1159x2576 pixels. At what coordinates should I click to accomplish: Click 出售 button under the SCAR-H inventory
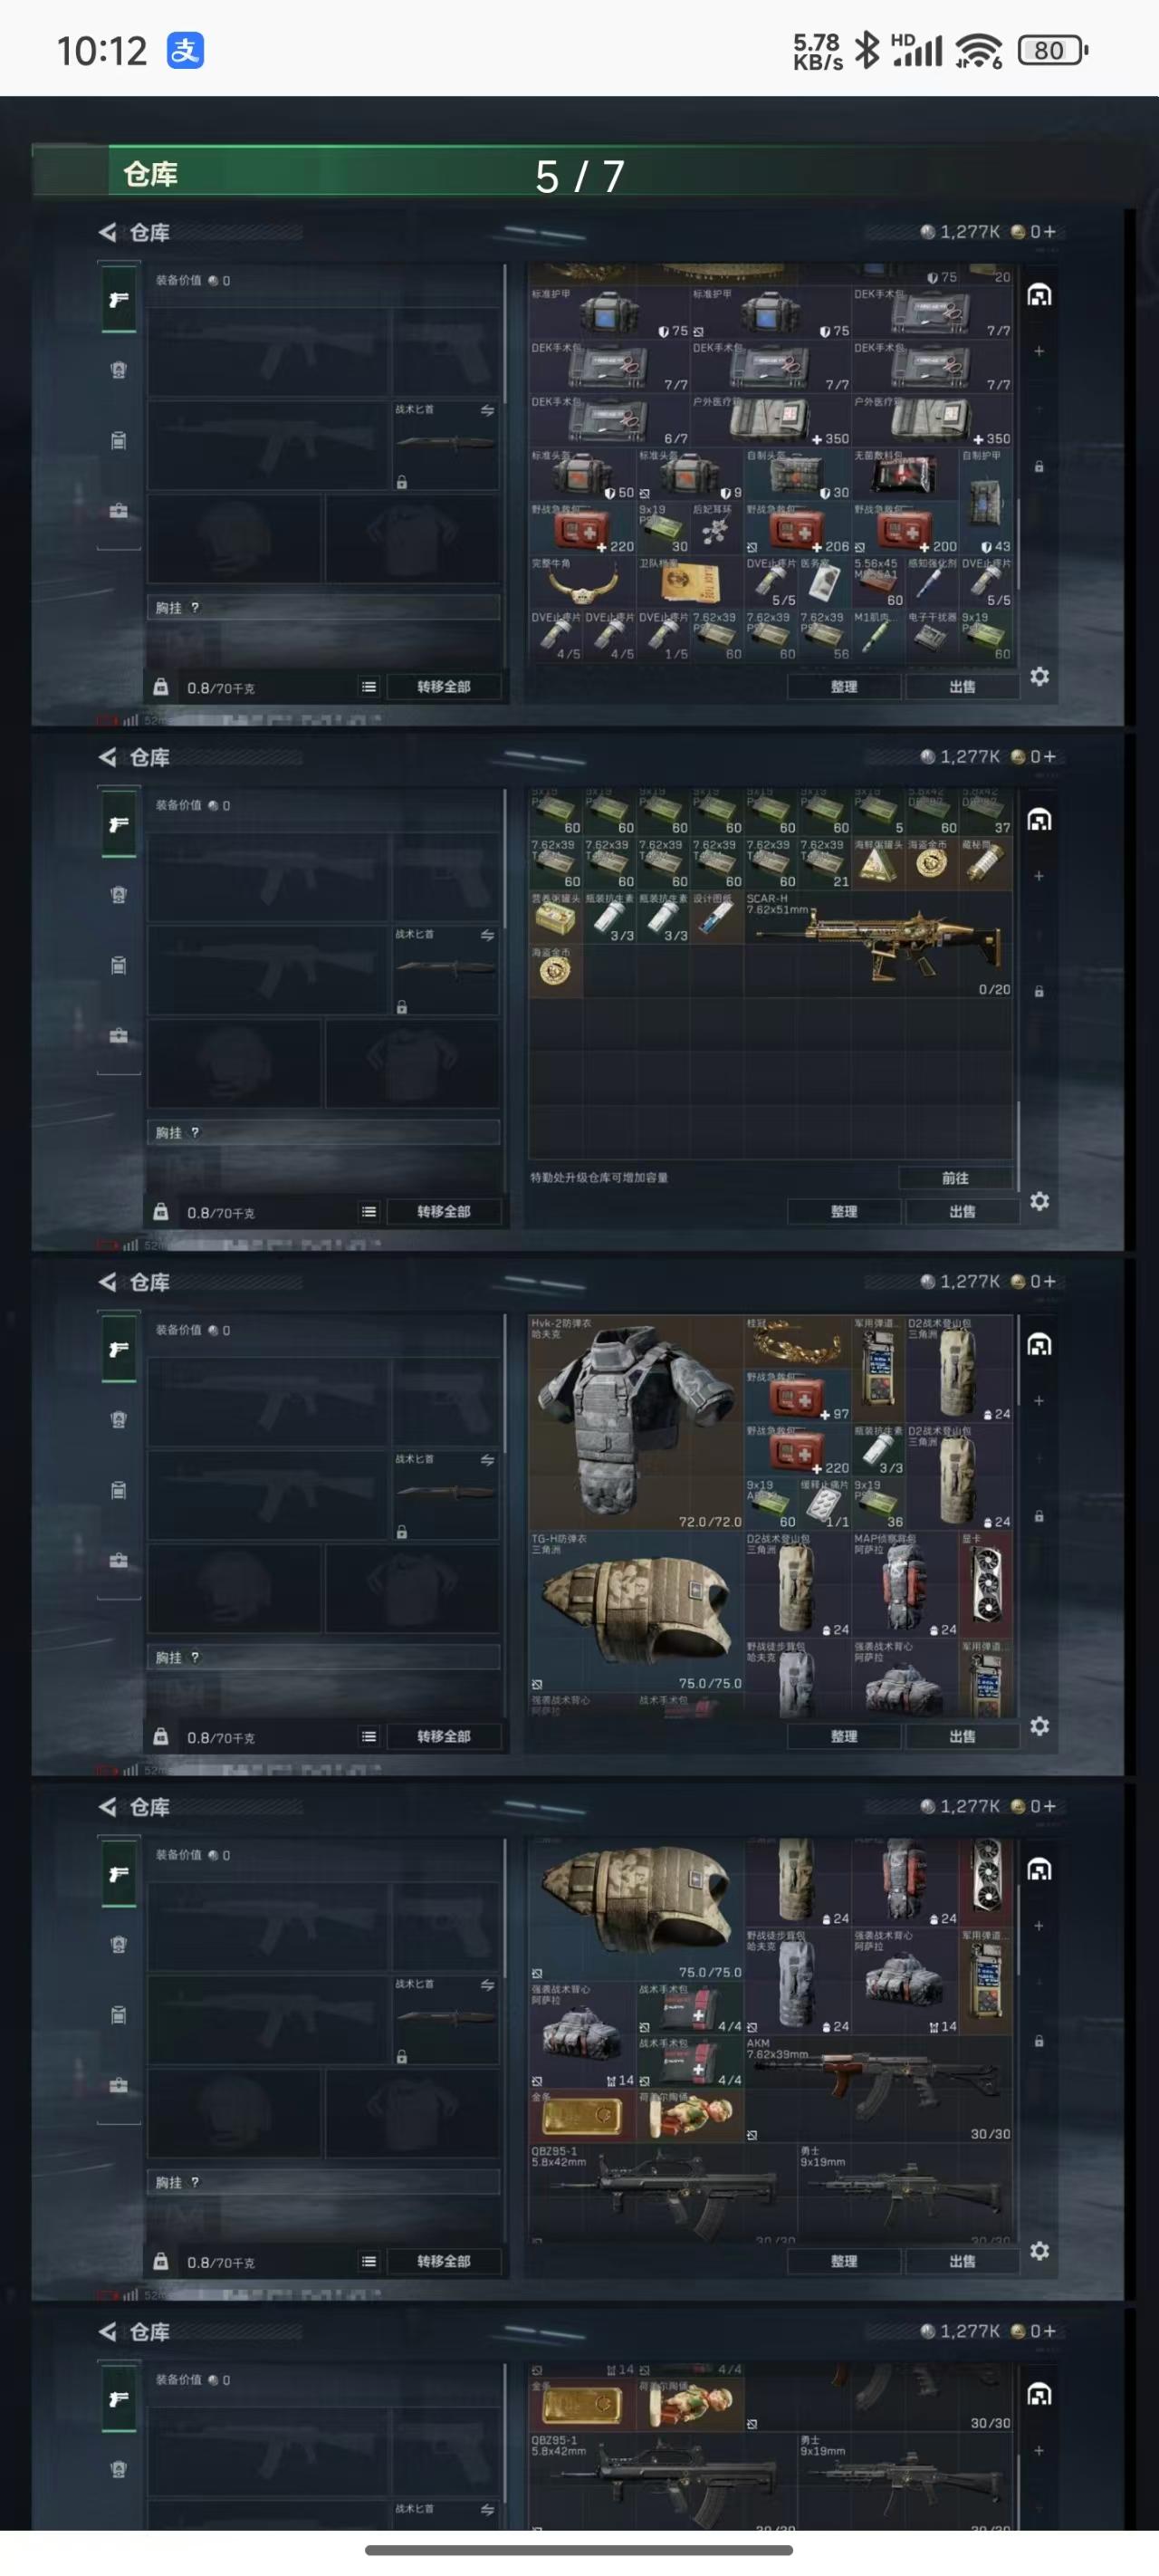(x=962, y=1211)
